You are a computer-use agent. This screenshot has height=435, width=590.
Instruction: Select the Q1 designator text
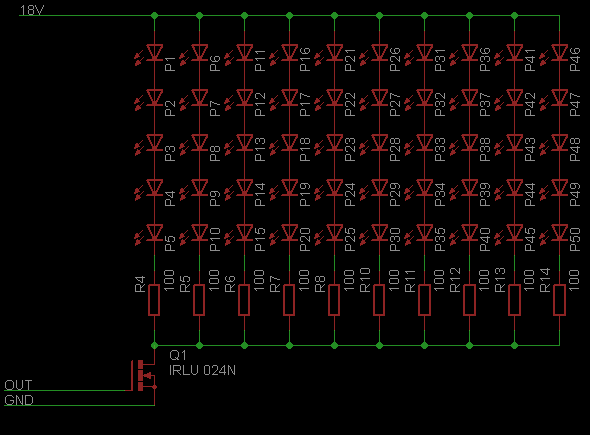(178, 355)
